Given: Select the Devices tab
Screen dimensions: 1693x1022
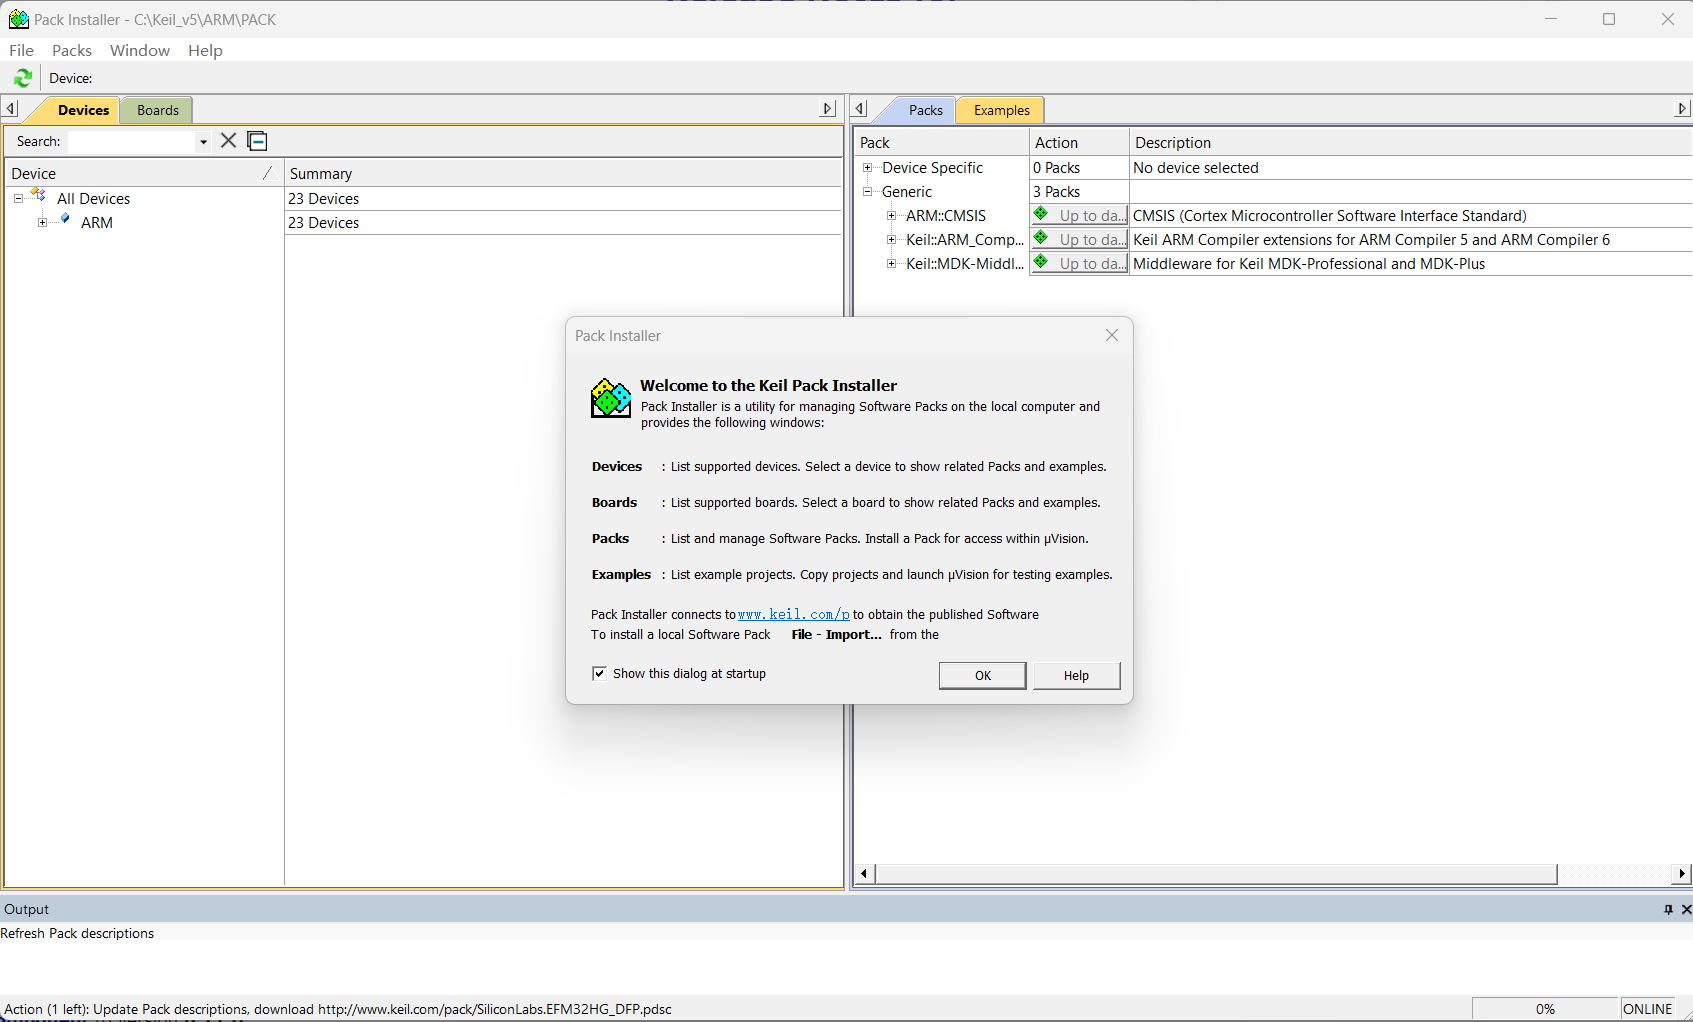Looking at the screenshot, I should click(83, 110).
